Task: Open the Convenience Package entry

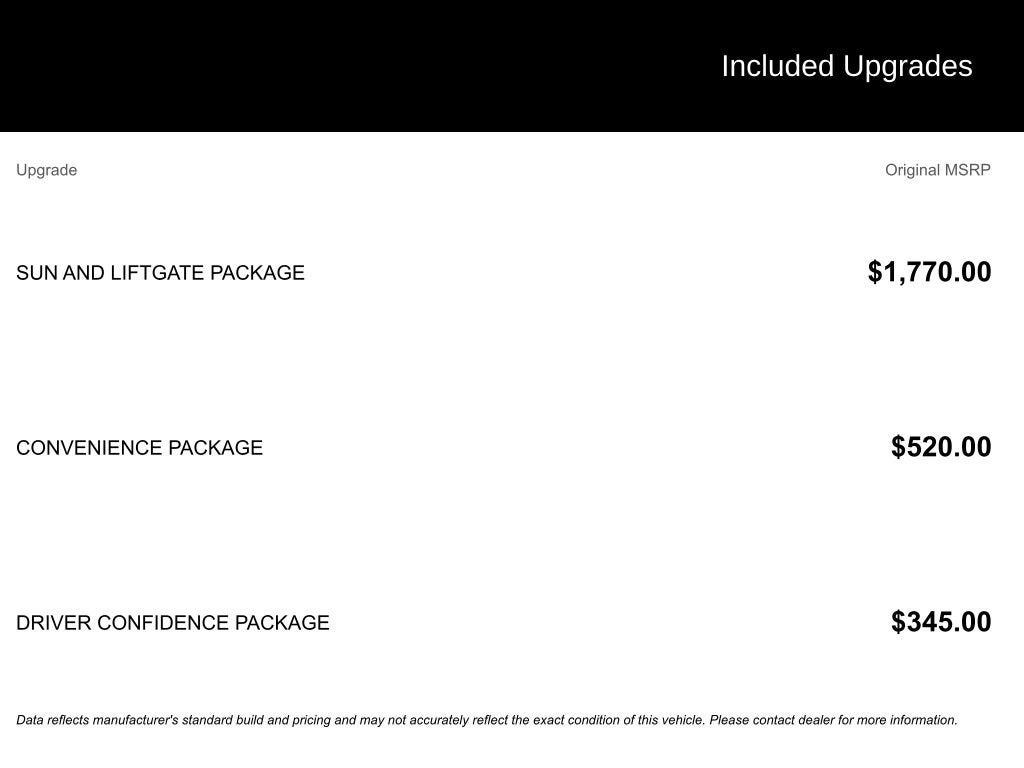Action: coord(139,448)
